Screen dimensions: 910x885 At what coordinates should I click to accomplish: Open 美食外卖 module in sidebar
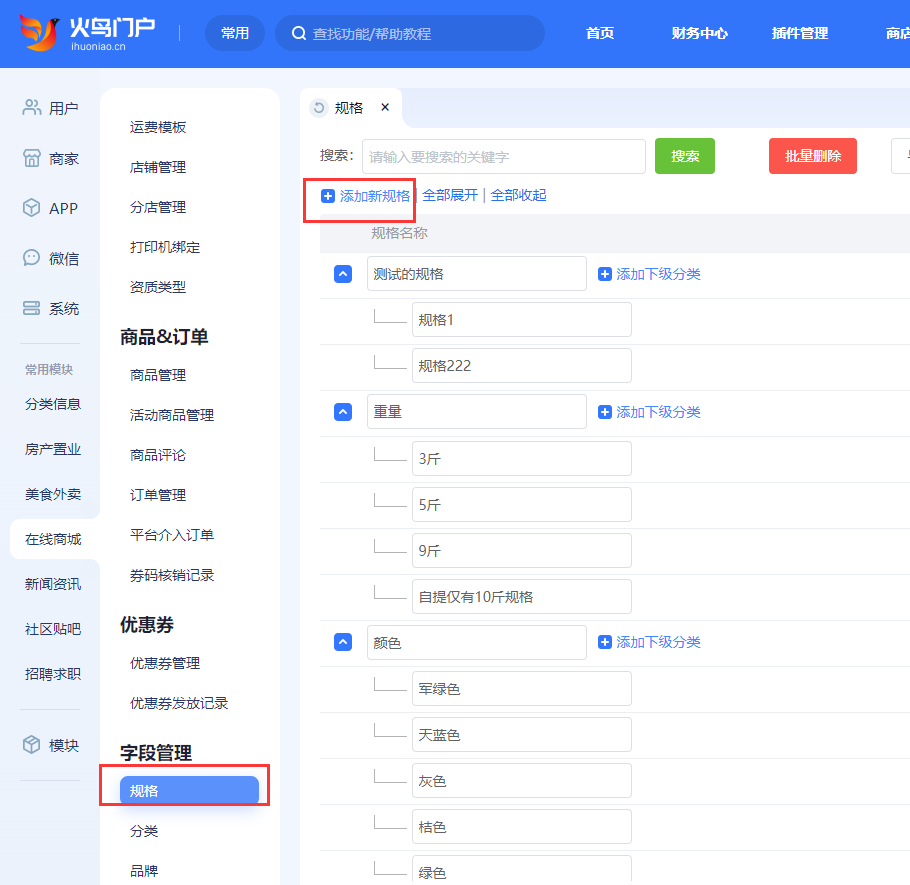[53, 494]
